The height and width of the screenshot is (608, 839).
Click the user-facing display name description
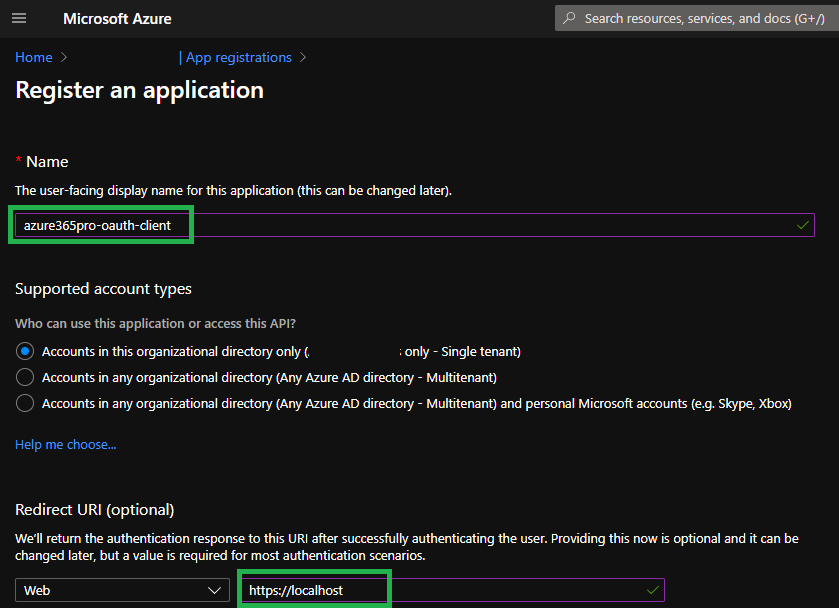(233, 191)
